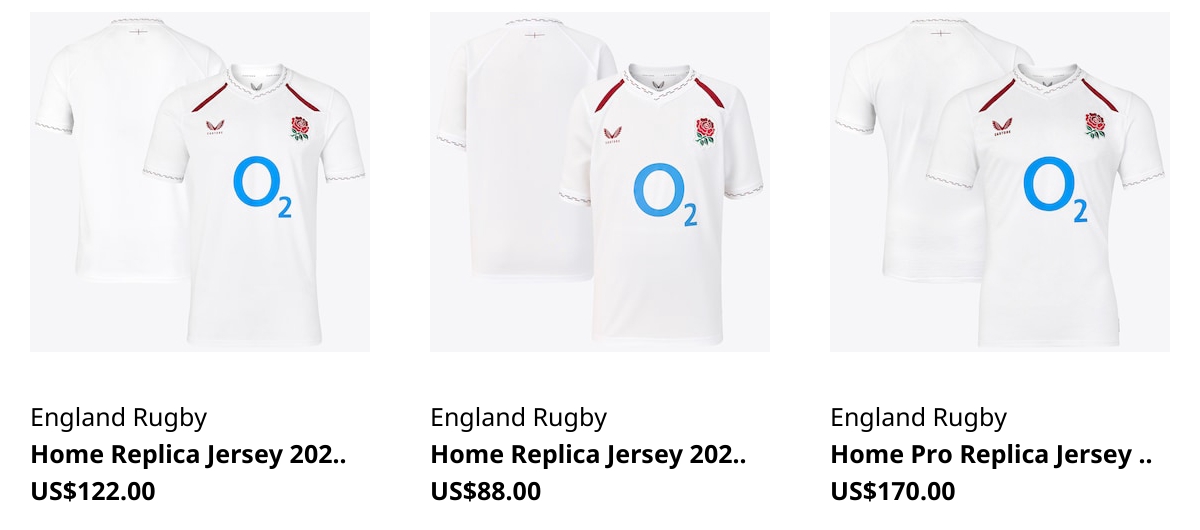1200x530 pixels.
Task: Open the Home Pro Replica Jersey image
Action: 1000,182
